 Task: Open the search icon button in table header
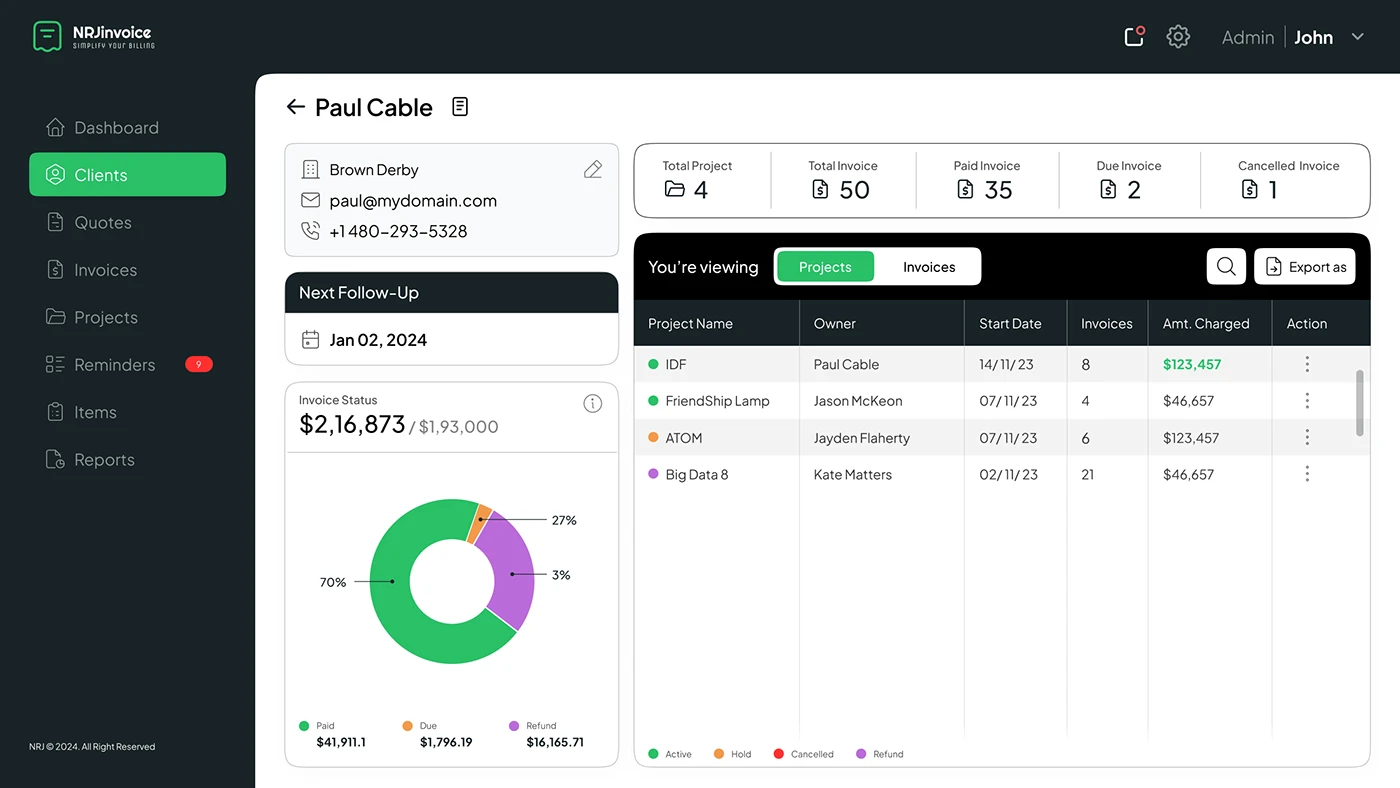coord(1226,267)
